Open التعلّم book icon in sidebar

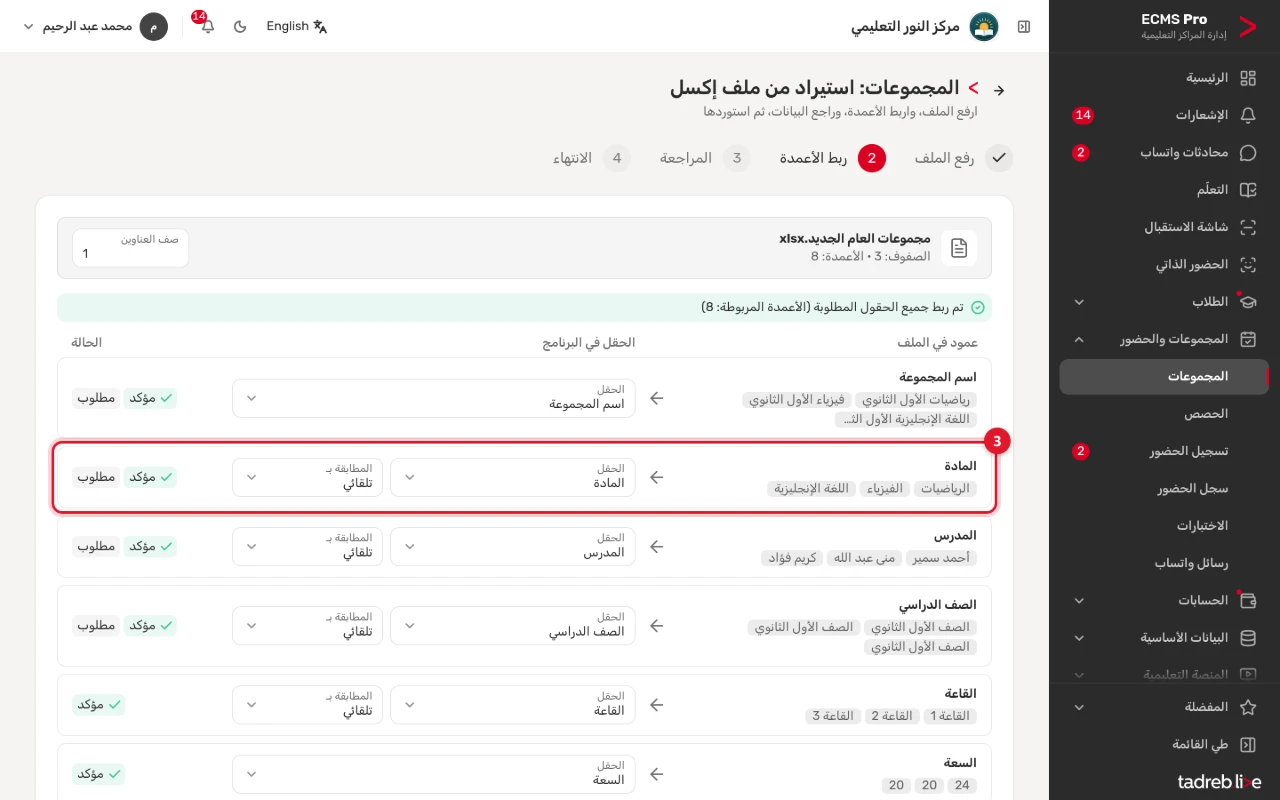[x=1248, y=190]
